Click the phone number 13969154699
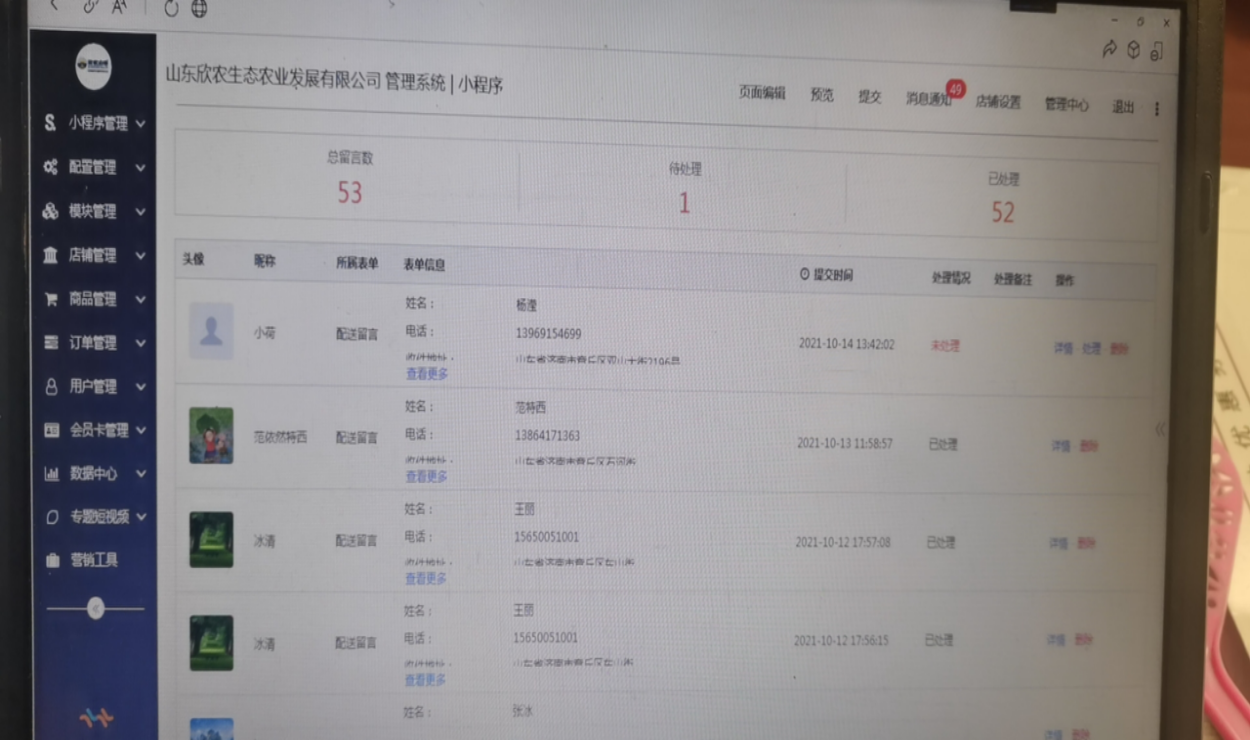 [548, 334]
